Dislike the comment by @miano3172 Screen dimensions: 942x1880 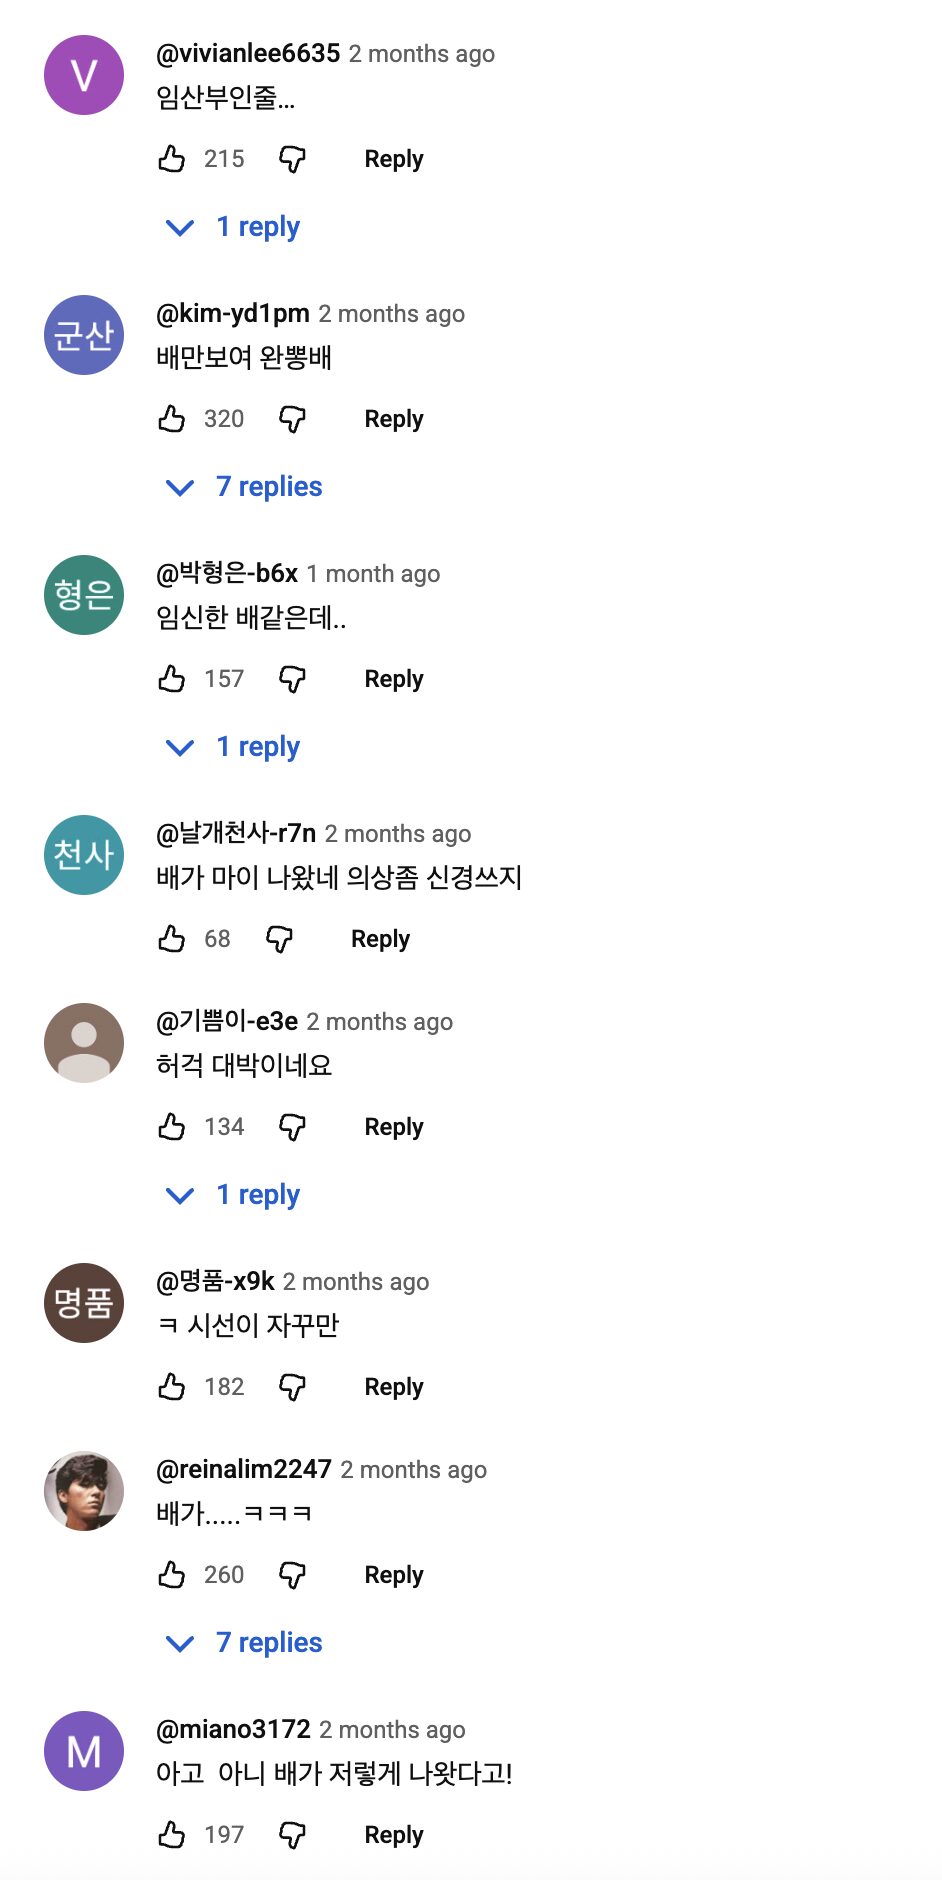click(x=292, y=1835)
